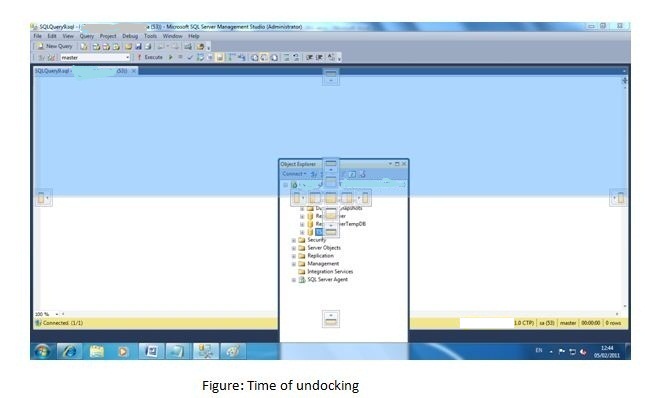Screen dimensions: 645x398
Task: Click the master entry in status bar
Action: click(568, 323)
